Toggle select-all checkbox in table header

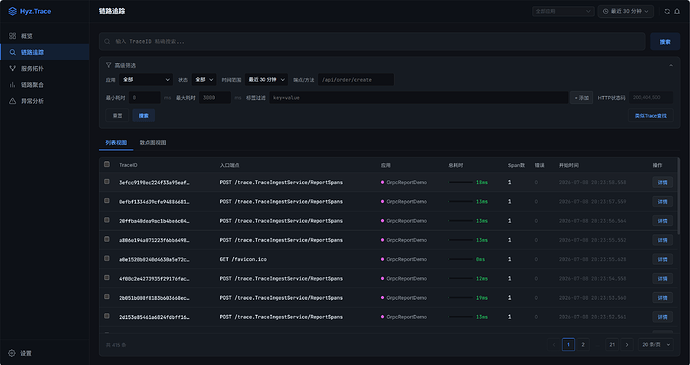pos(106,164)
